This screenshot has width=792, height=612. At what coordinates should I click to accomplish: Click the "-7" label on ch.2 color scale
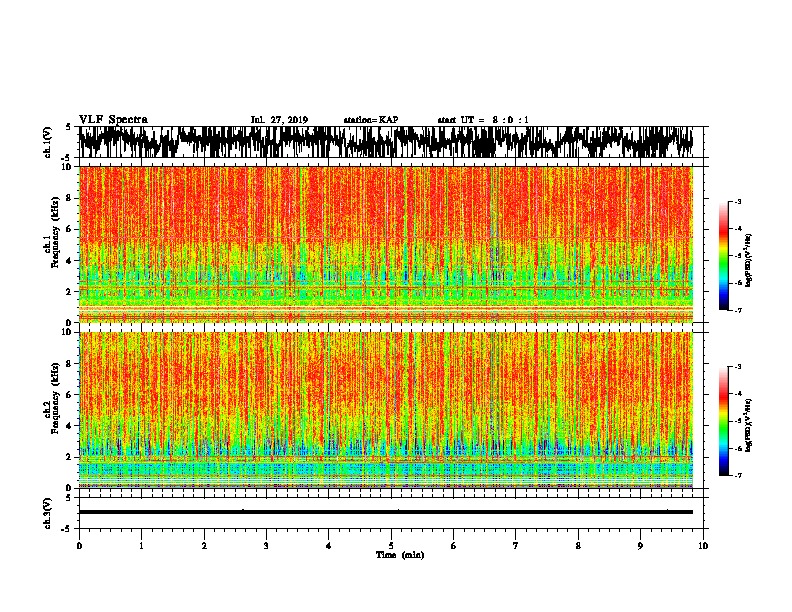(x=738, y=476)
